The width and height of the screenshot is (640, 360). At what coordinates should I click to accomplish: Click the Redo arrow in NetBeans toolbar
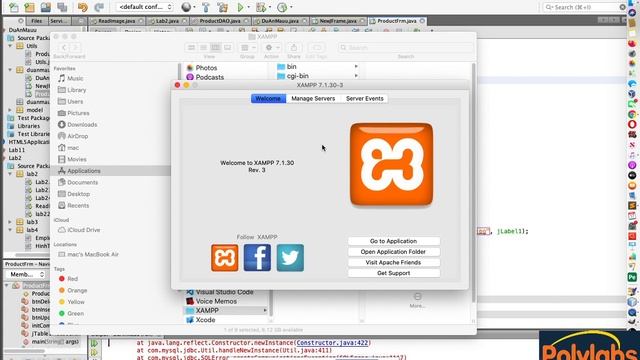tap(99, 7)
